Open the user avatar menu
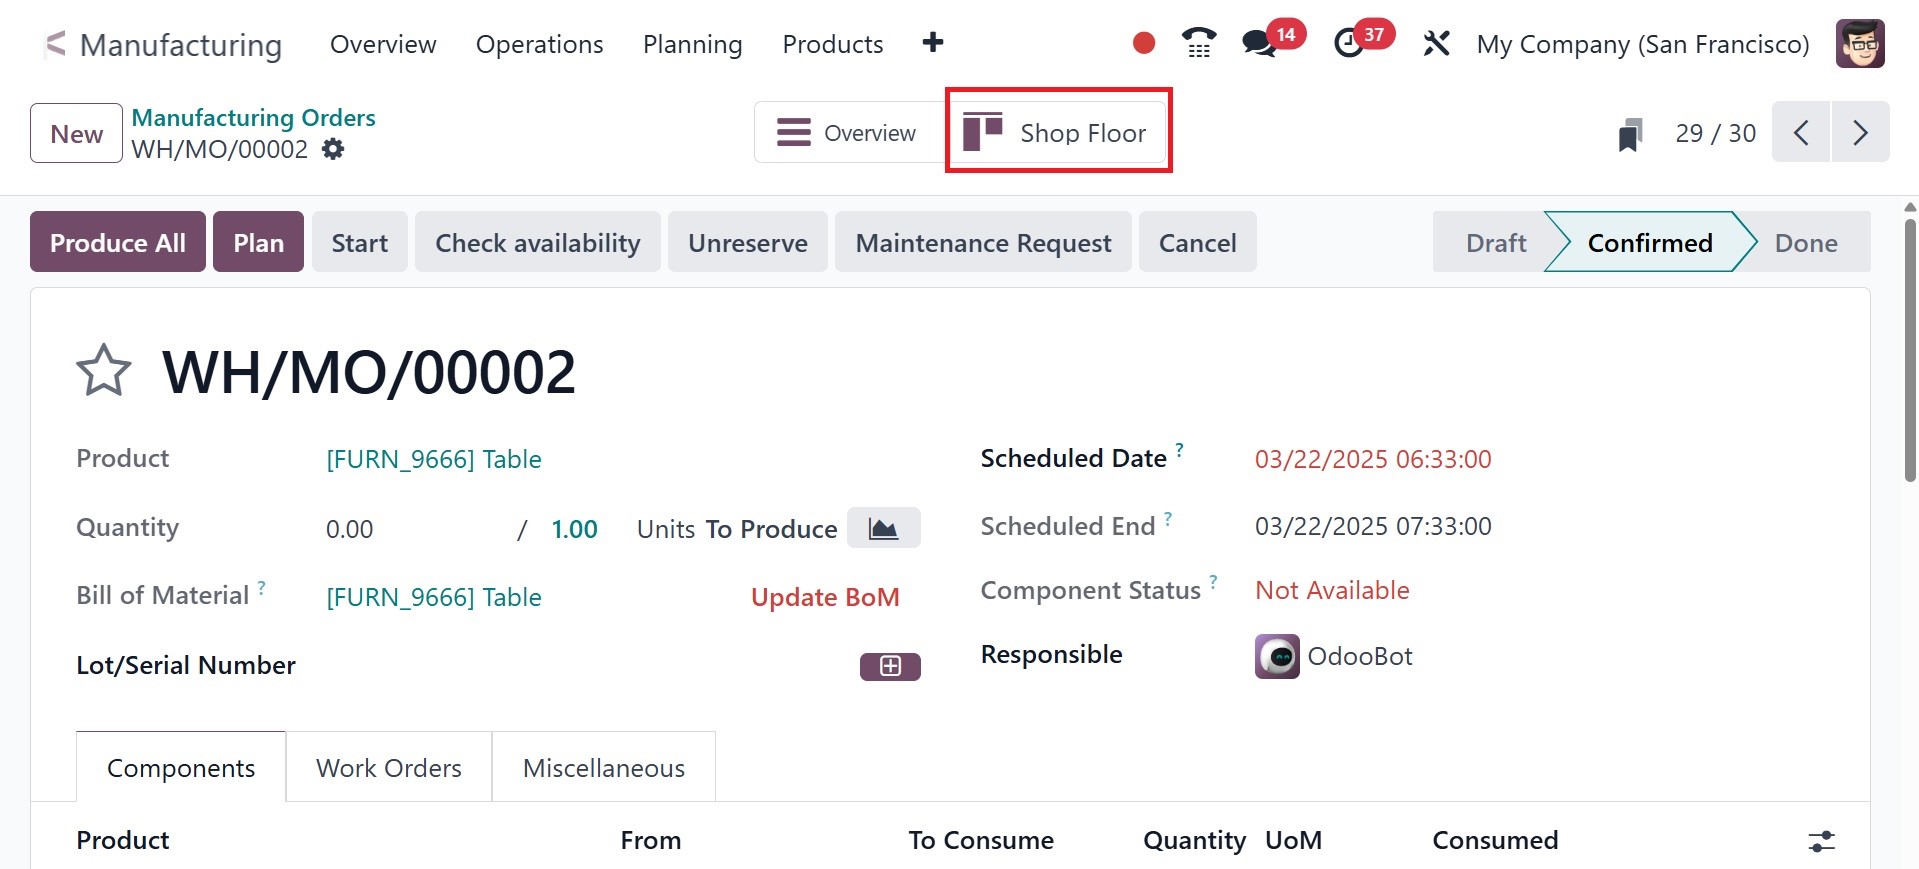 point(1860,44)
